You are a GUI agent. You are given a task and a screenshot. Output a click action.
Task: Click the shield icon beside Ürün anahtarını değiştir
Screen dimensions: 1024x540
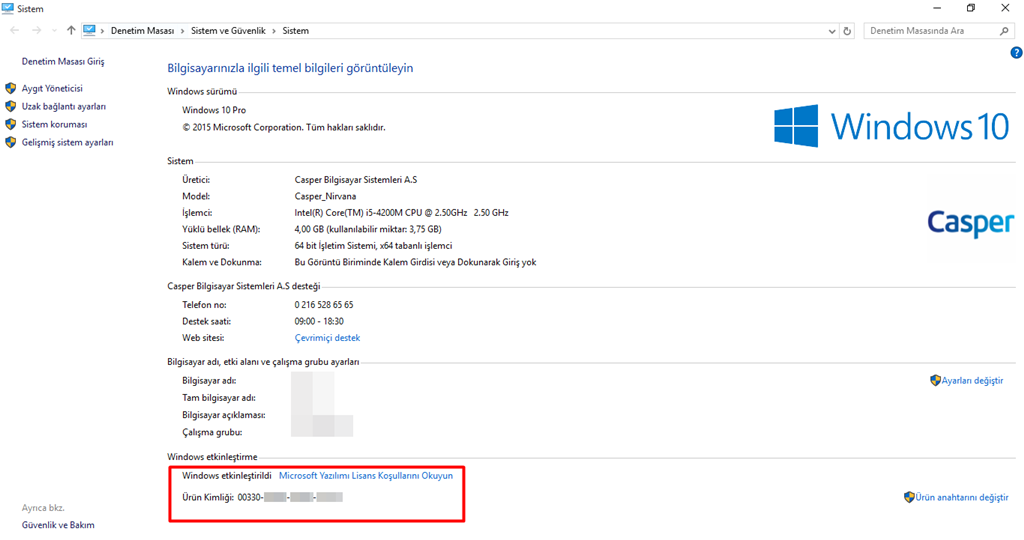tap(909, 497)
